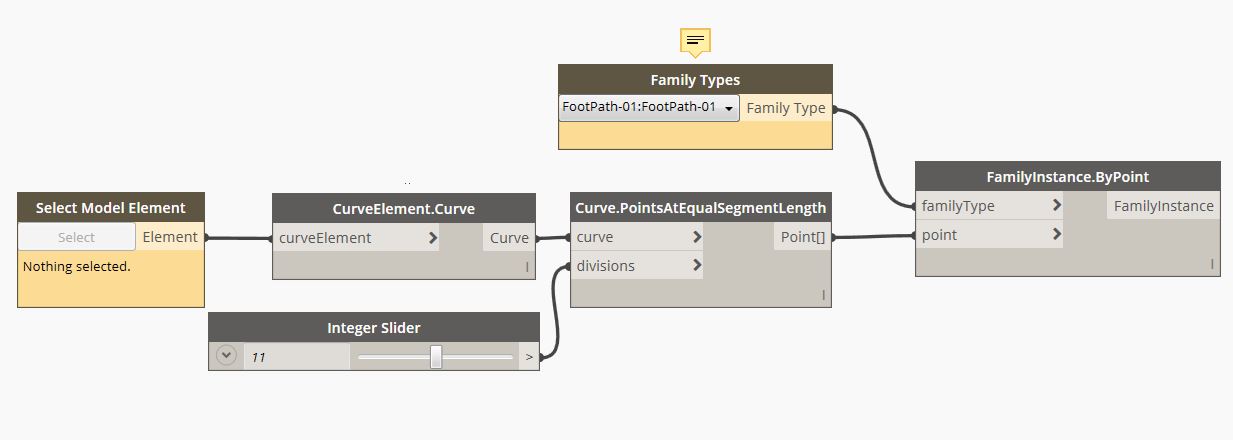Click the point input port chevron
Viewport: 1233px width, 440px height.
pos(1057,235)
